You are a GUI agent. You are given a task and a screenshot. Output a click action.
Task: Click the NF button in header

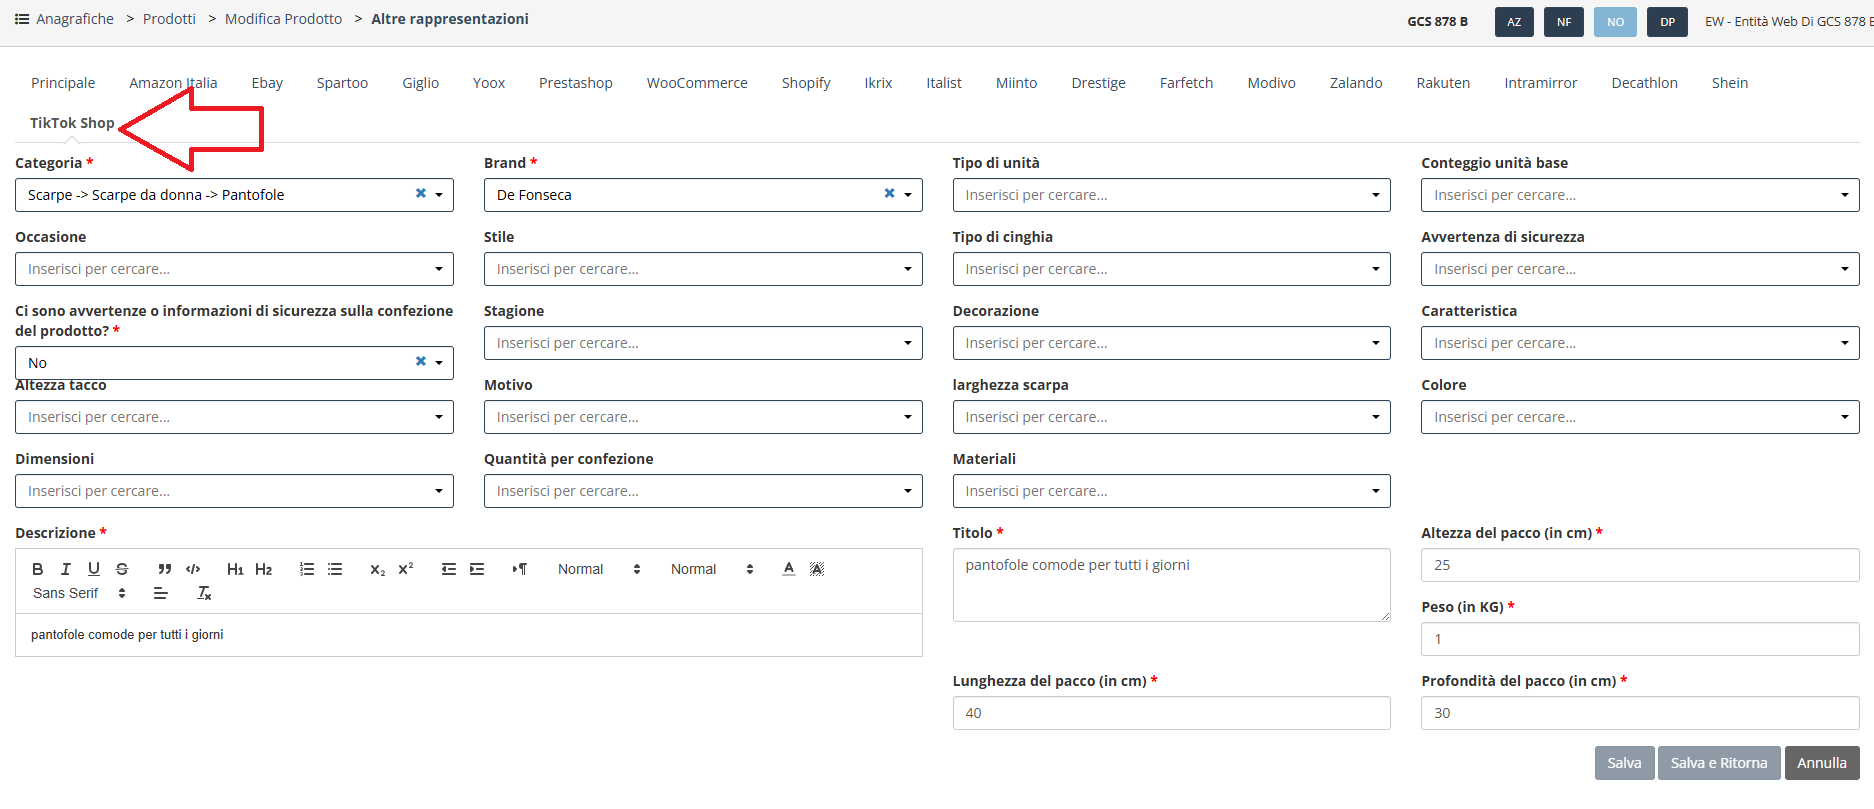(x=1564, y=22)
